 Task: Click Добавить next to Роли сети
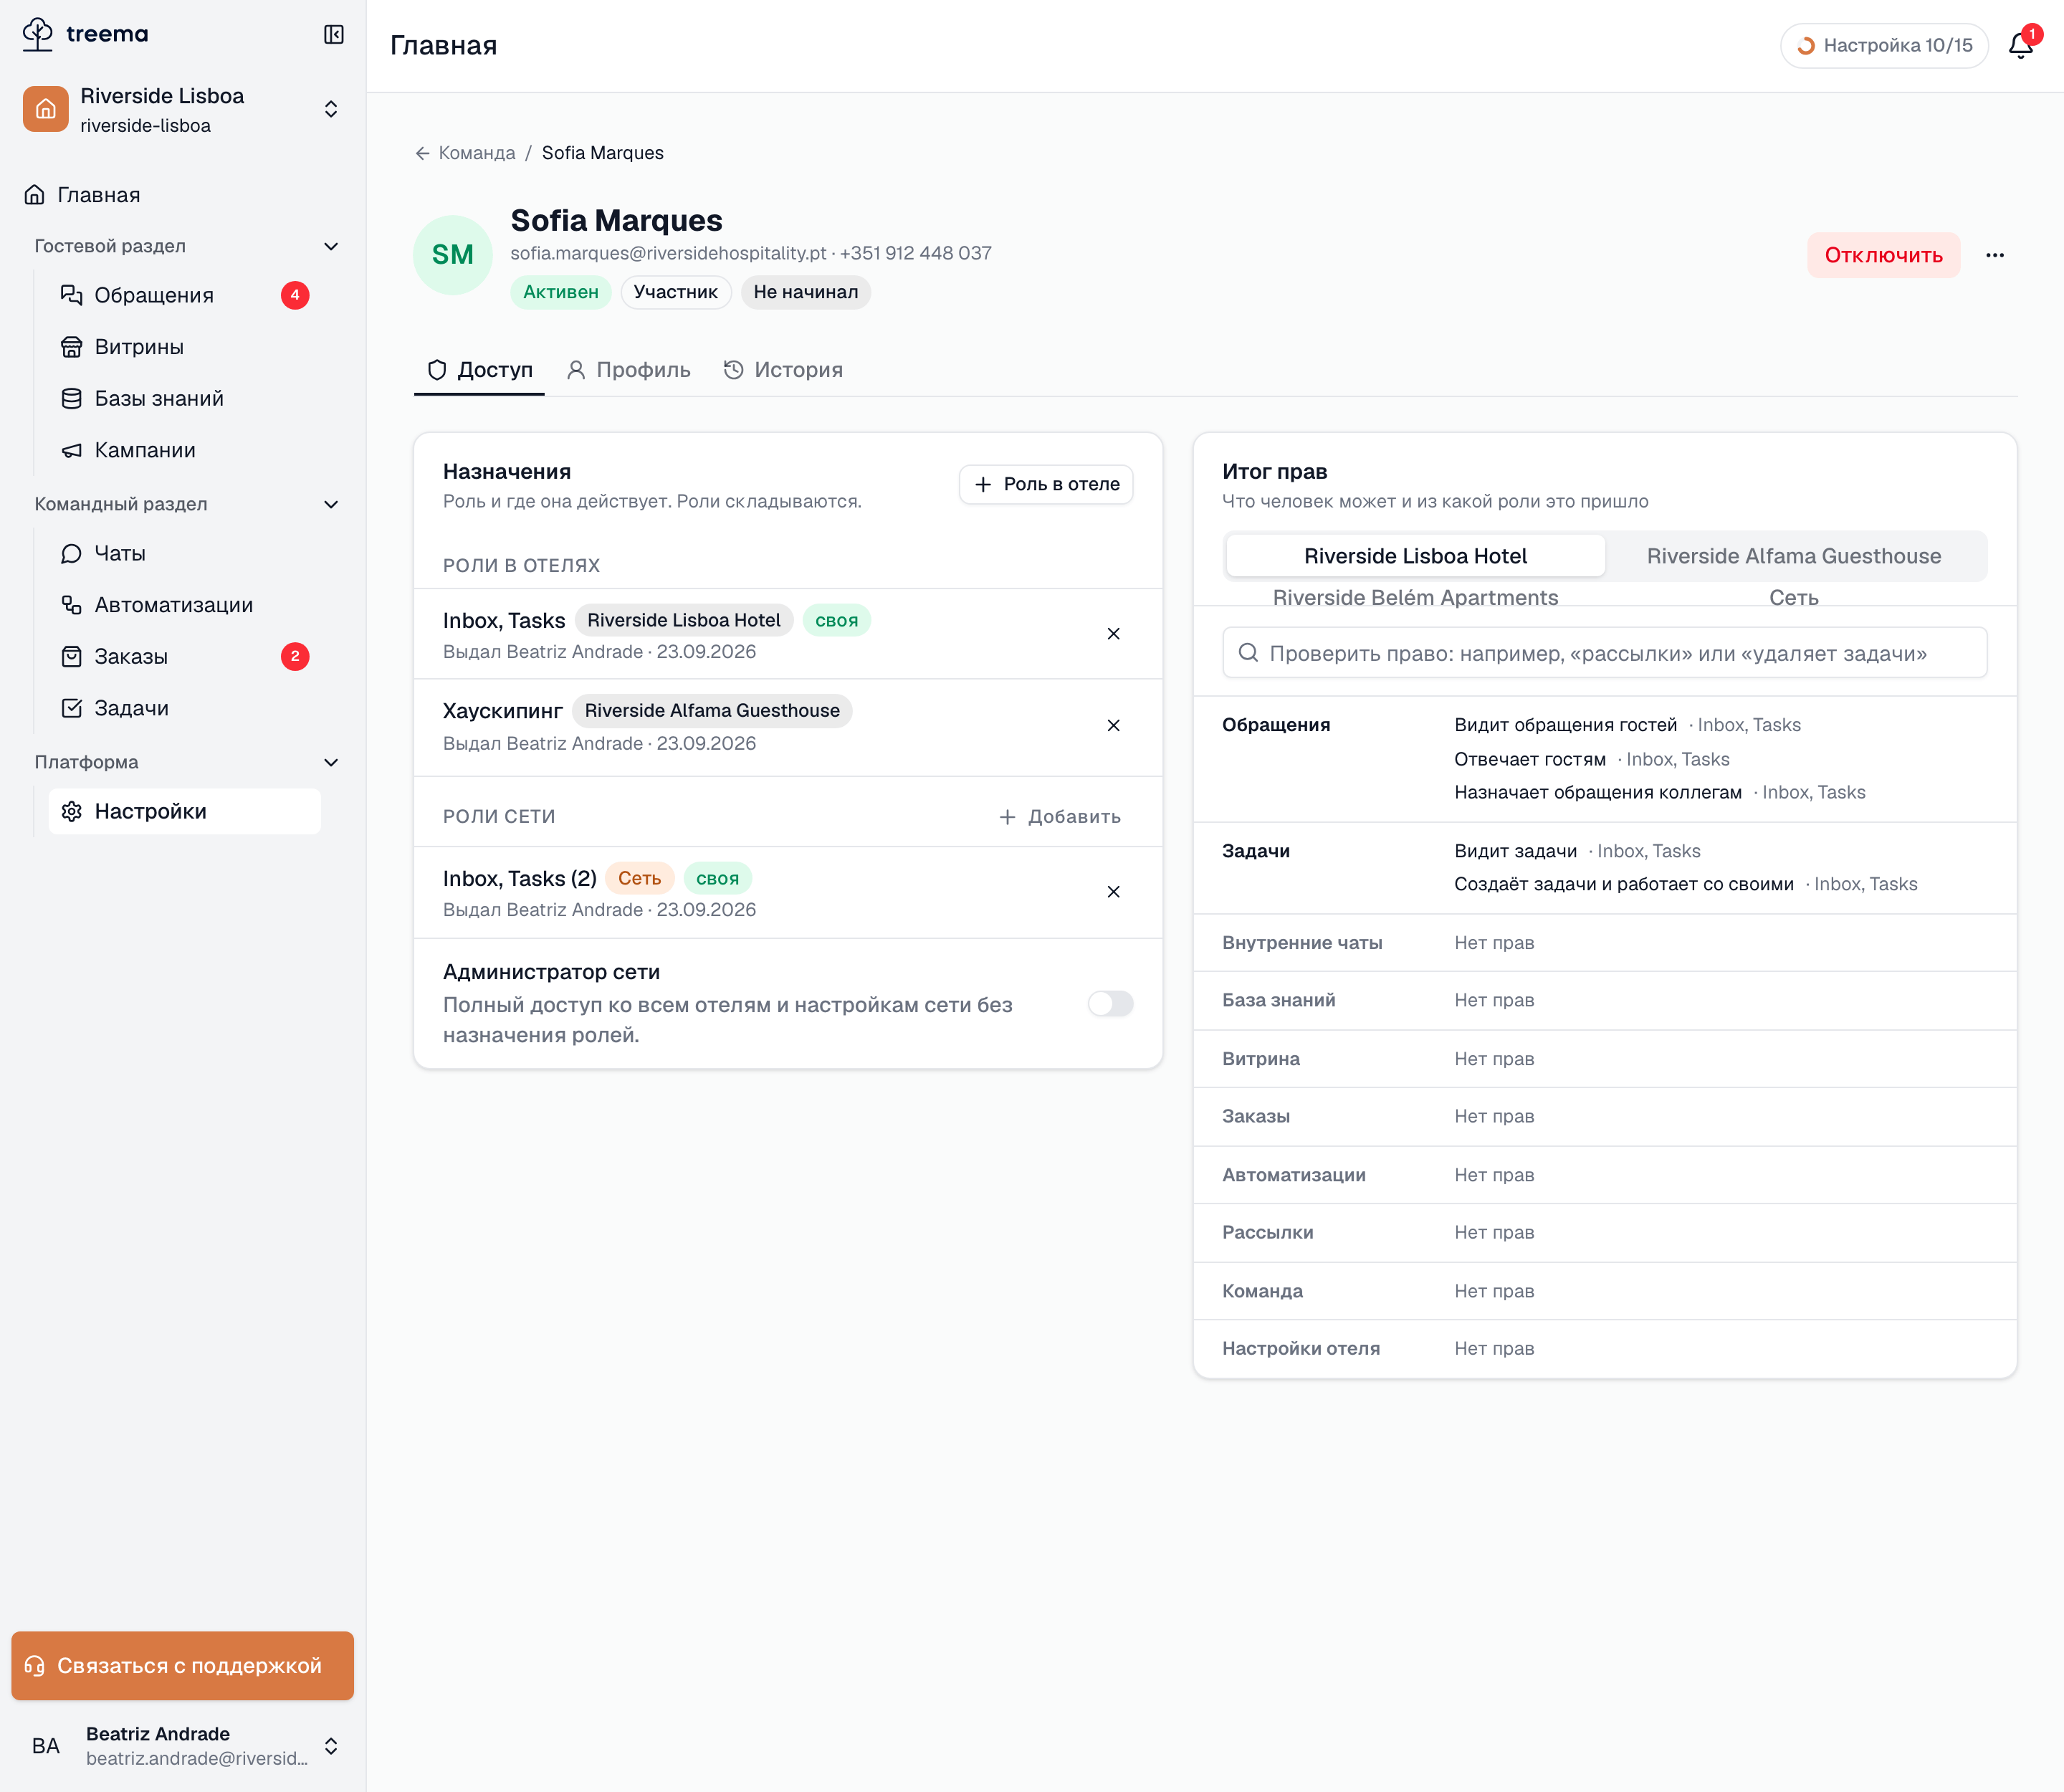coord(1060,817)
